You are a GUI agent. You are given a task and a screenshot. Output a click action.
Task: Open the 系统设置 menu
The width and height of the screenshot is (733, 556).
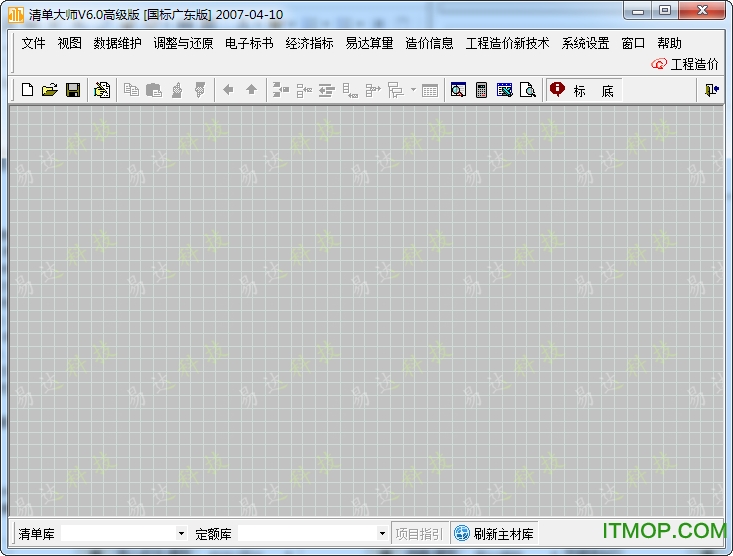click(x=585, y=43)
